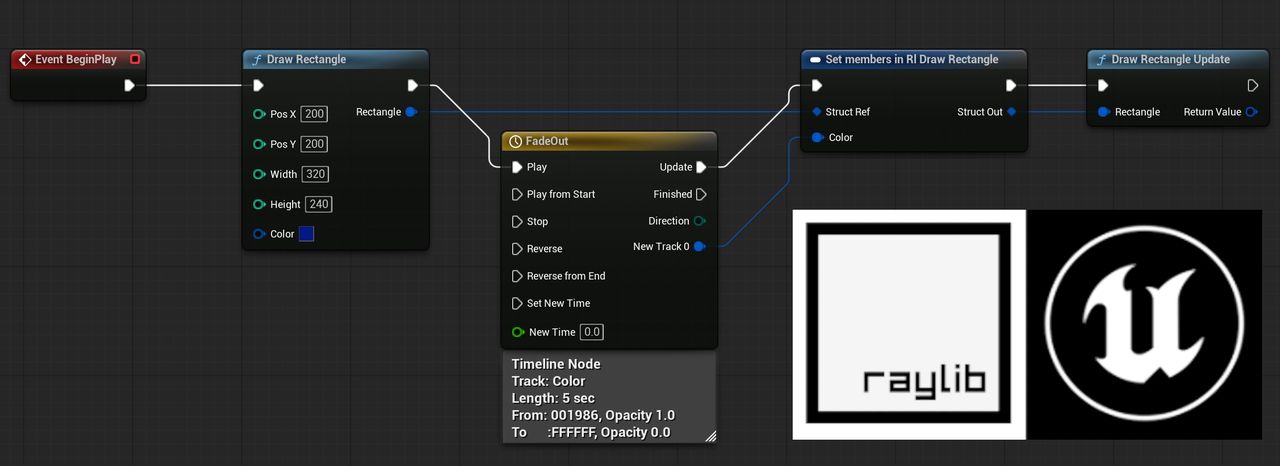The width and height of the screenshot is (1280, 466).
Task: Click the Event BeginPlay red delegate pin
Action: tap(135, 60)
